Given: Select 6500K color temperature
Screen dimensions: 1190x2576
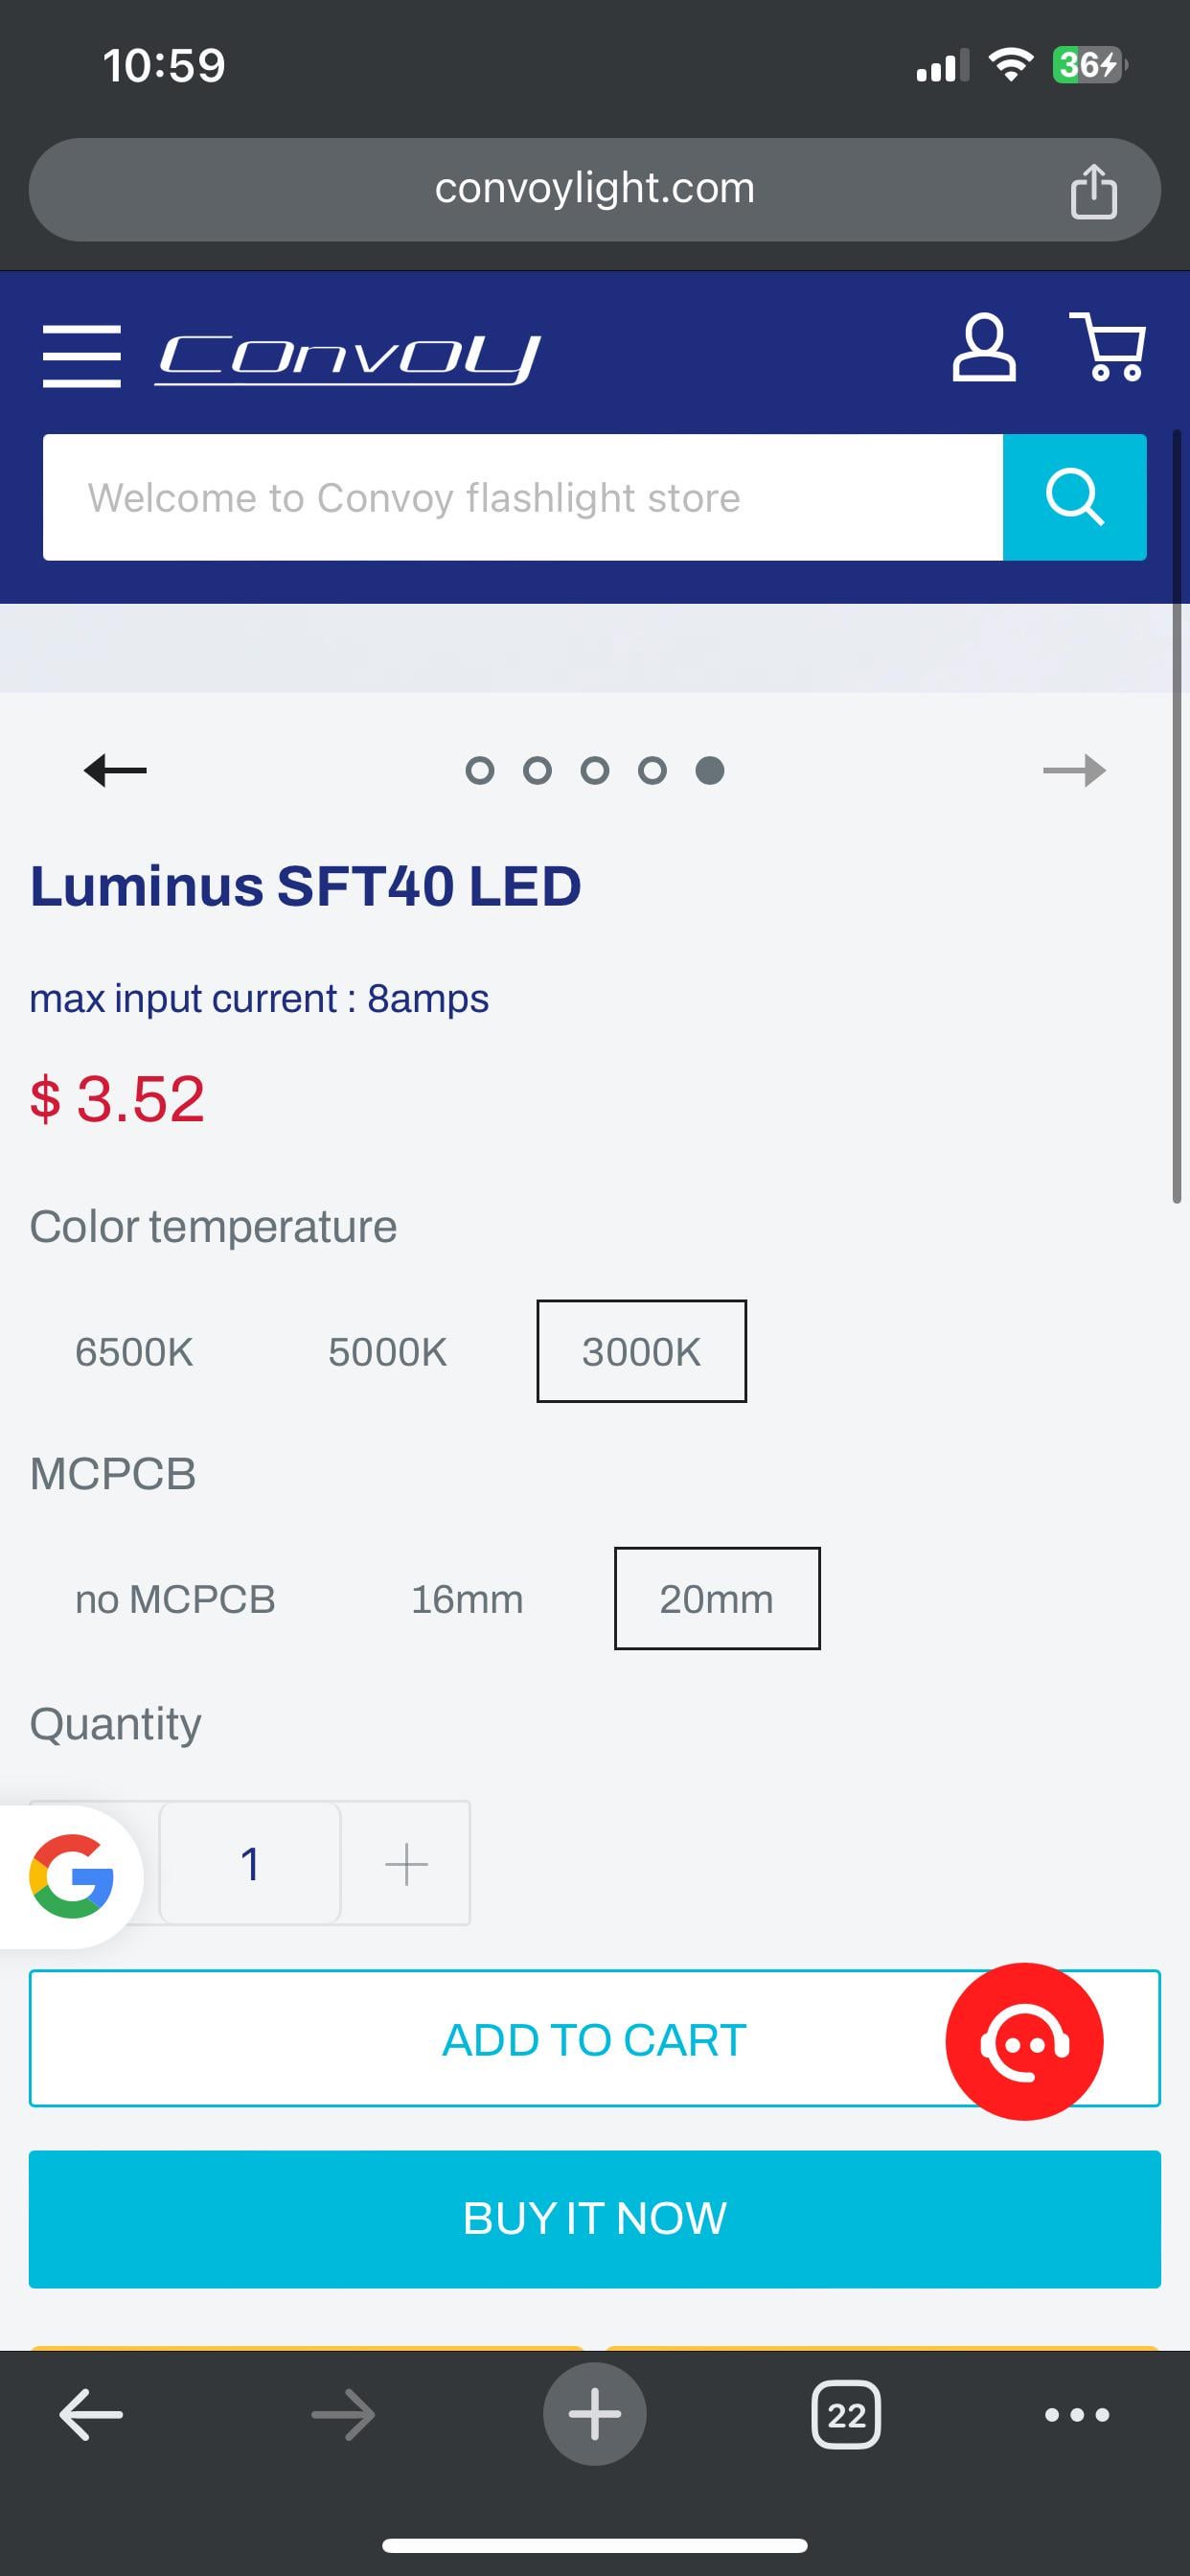Looking at the screenshot, I should pos(134,1352).
